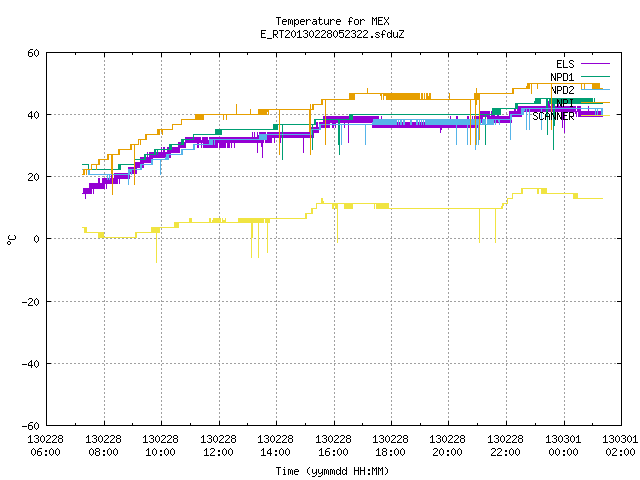Click the x-axis tick 130228 20:00
Image resolution: width=640 pixels, height=480 pixels.
(x=448, y=445)
